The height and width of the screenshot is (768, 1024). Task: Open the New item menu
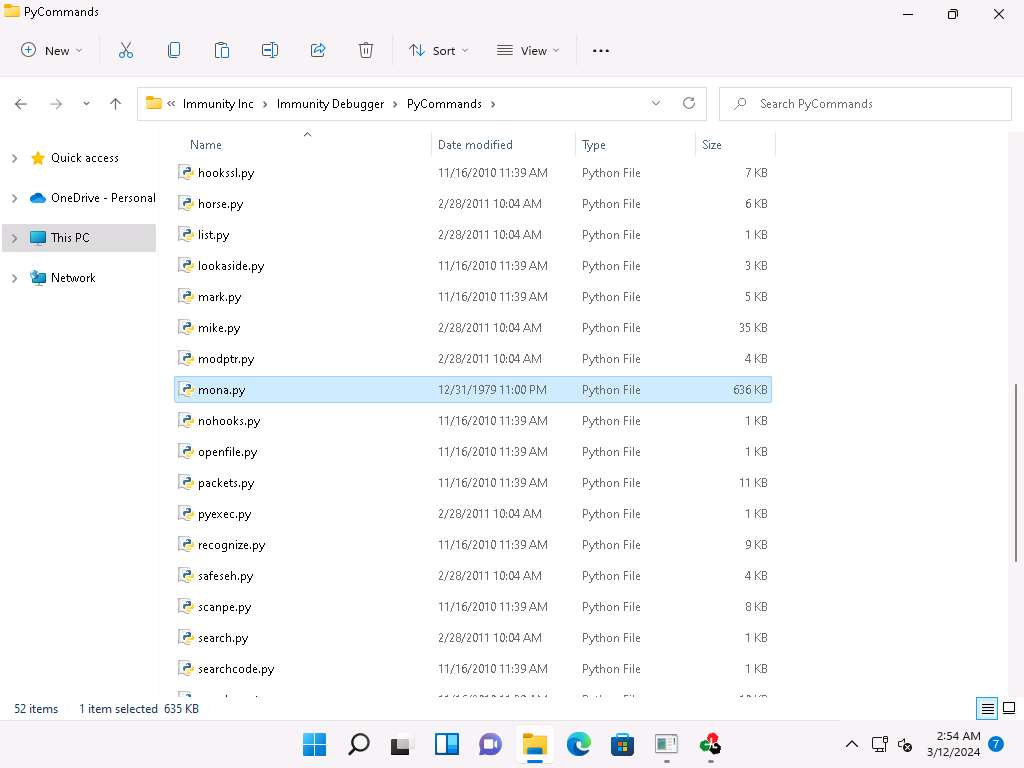click(x=52, y=50)
